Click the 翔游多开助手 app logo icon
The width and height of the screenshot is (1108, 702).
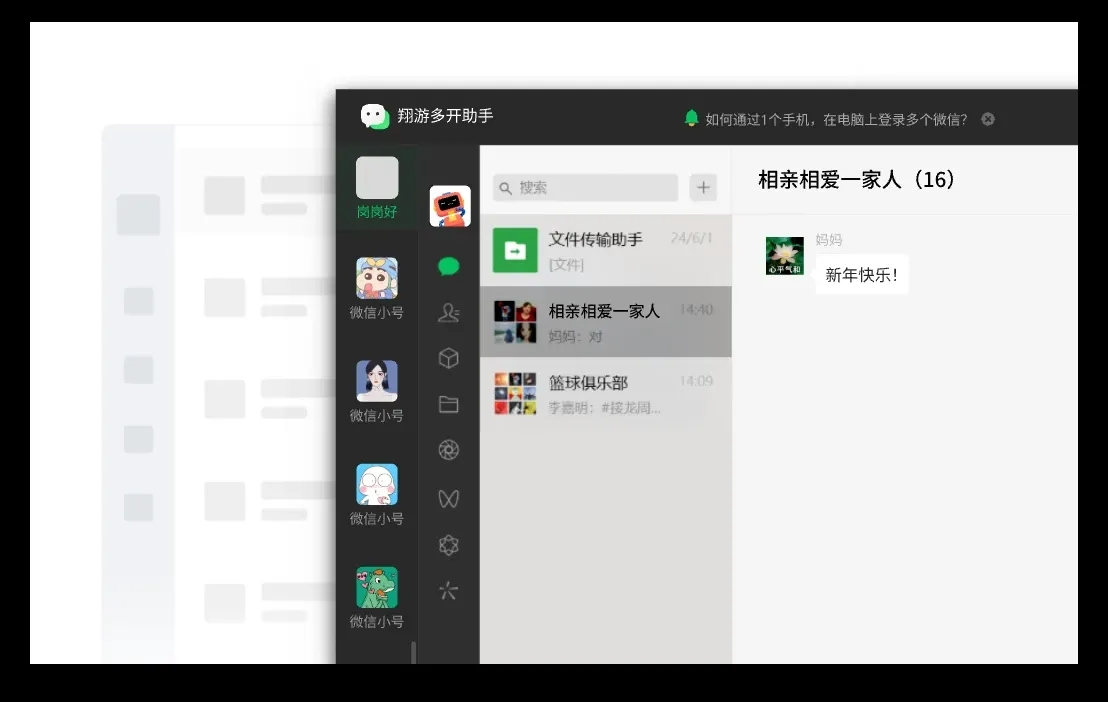[x=375, y=117]
